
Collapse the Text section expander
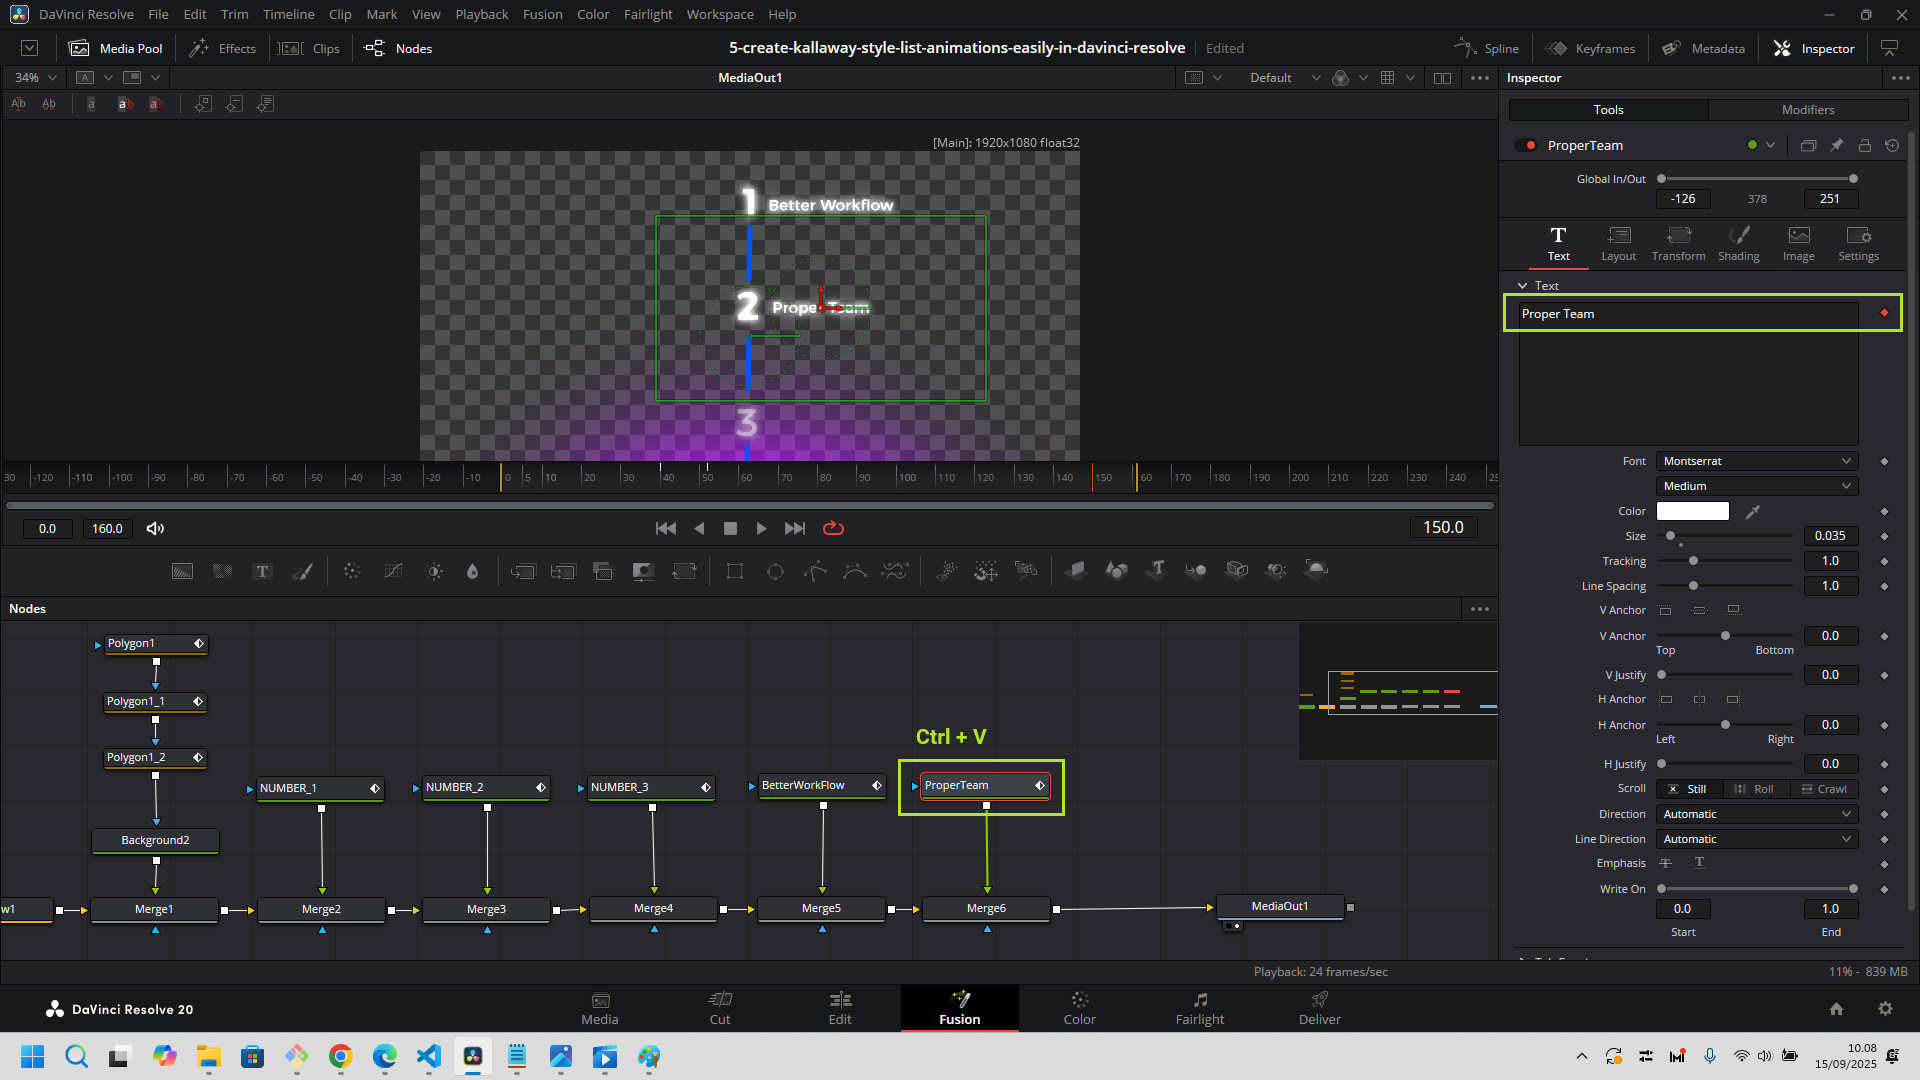[1523, 286]
